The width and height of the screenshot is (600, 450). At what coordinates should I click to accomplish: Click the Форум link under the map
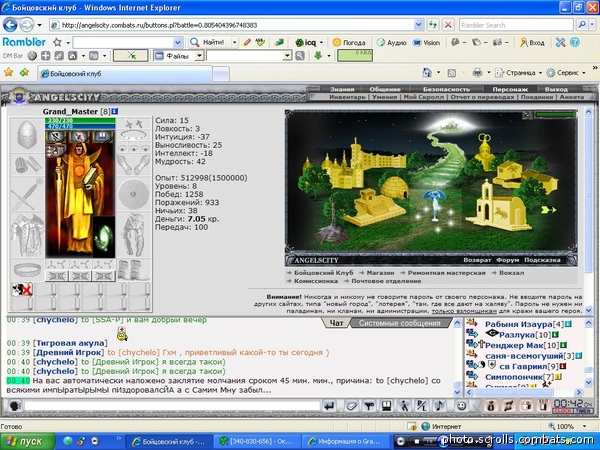pos(507,260)
